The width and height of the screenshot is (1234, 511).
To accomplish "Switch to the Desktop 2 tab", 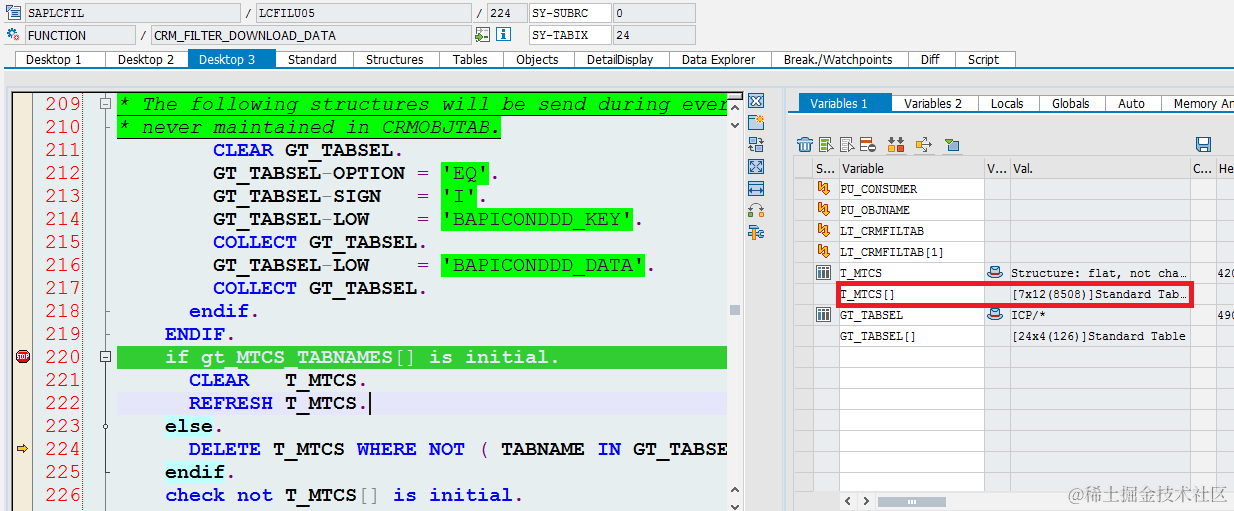I will (146, 59).
